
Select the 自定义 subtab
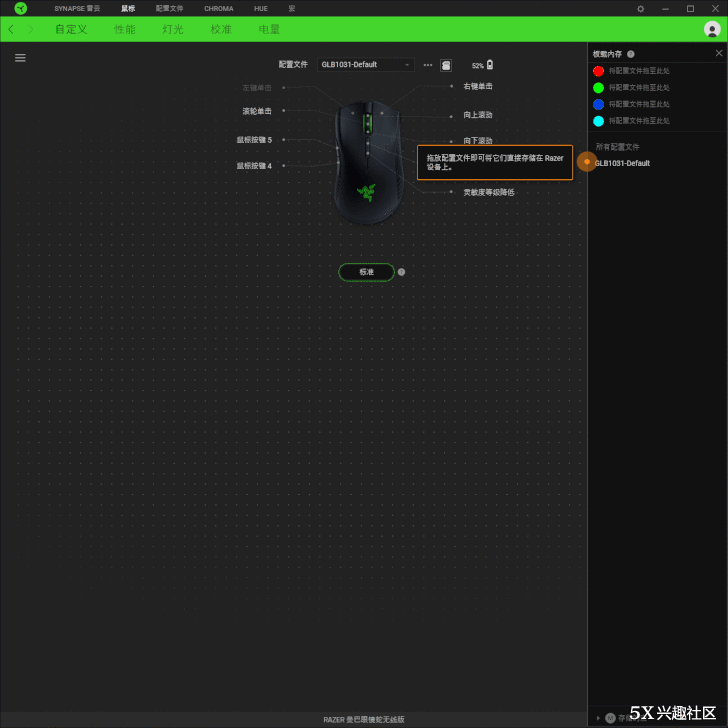pos(71,29)
